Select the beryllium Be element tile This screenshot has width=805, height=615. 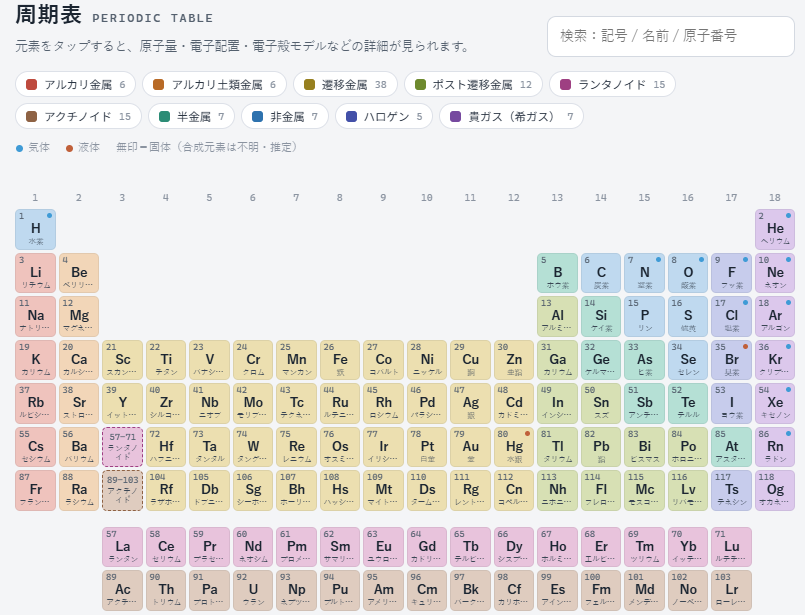tap(79, 273)
